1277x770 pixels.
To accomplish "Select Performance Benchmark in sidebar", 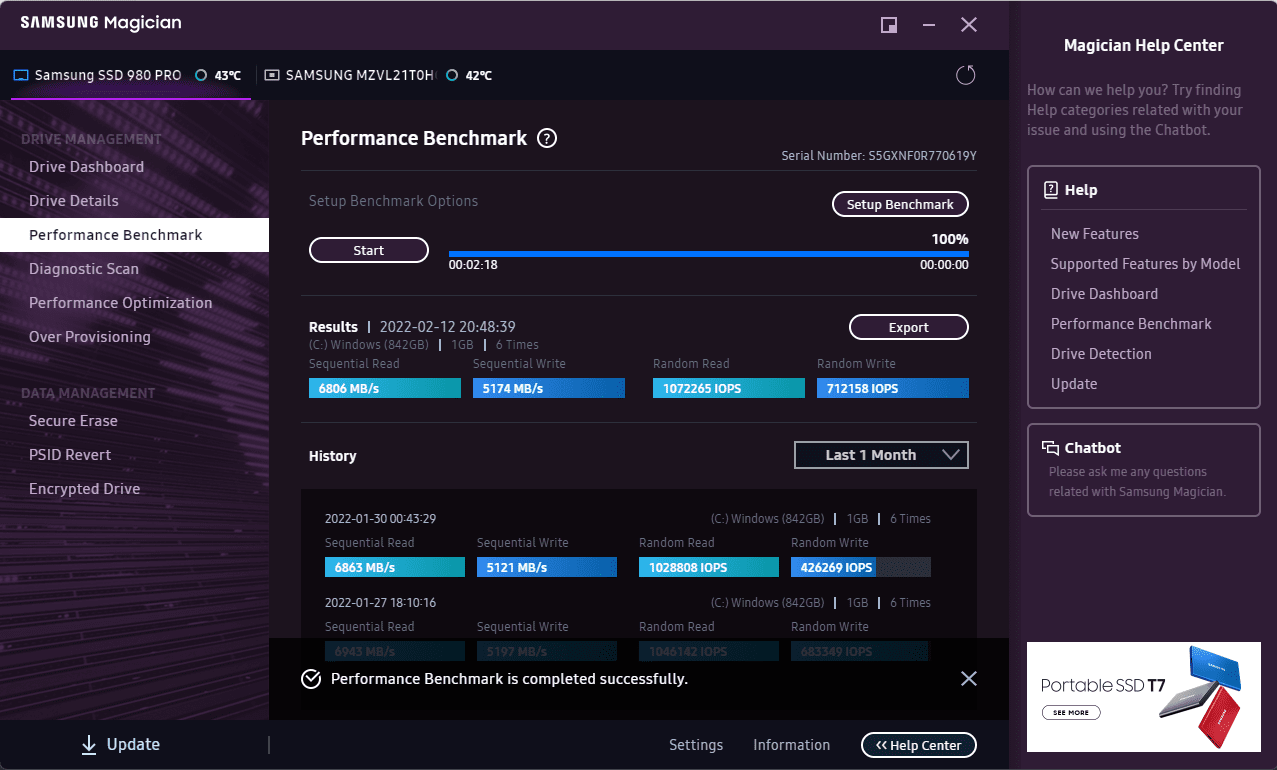I will click(134, 235).
